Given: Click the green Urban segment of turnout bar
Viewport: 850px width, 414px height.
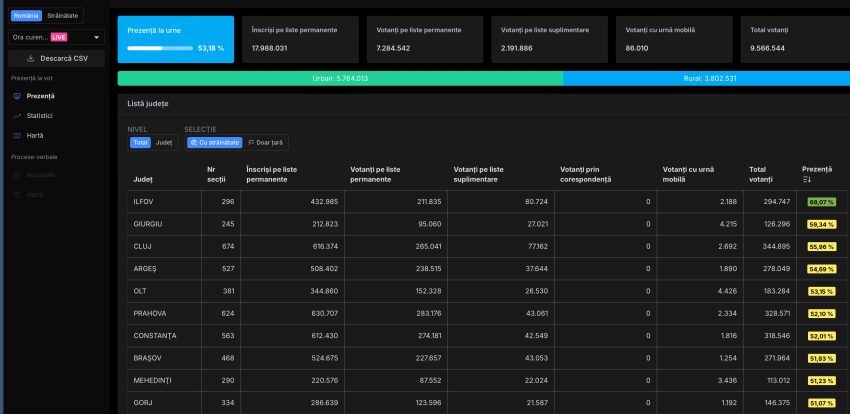Looking at the screenshot, I should [340, 78].
